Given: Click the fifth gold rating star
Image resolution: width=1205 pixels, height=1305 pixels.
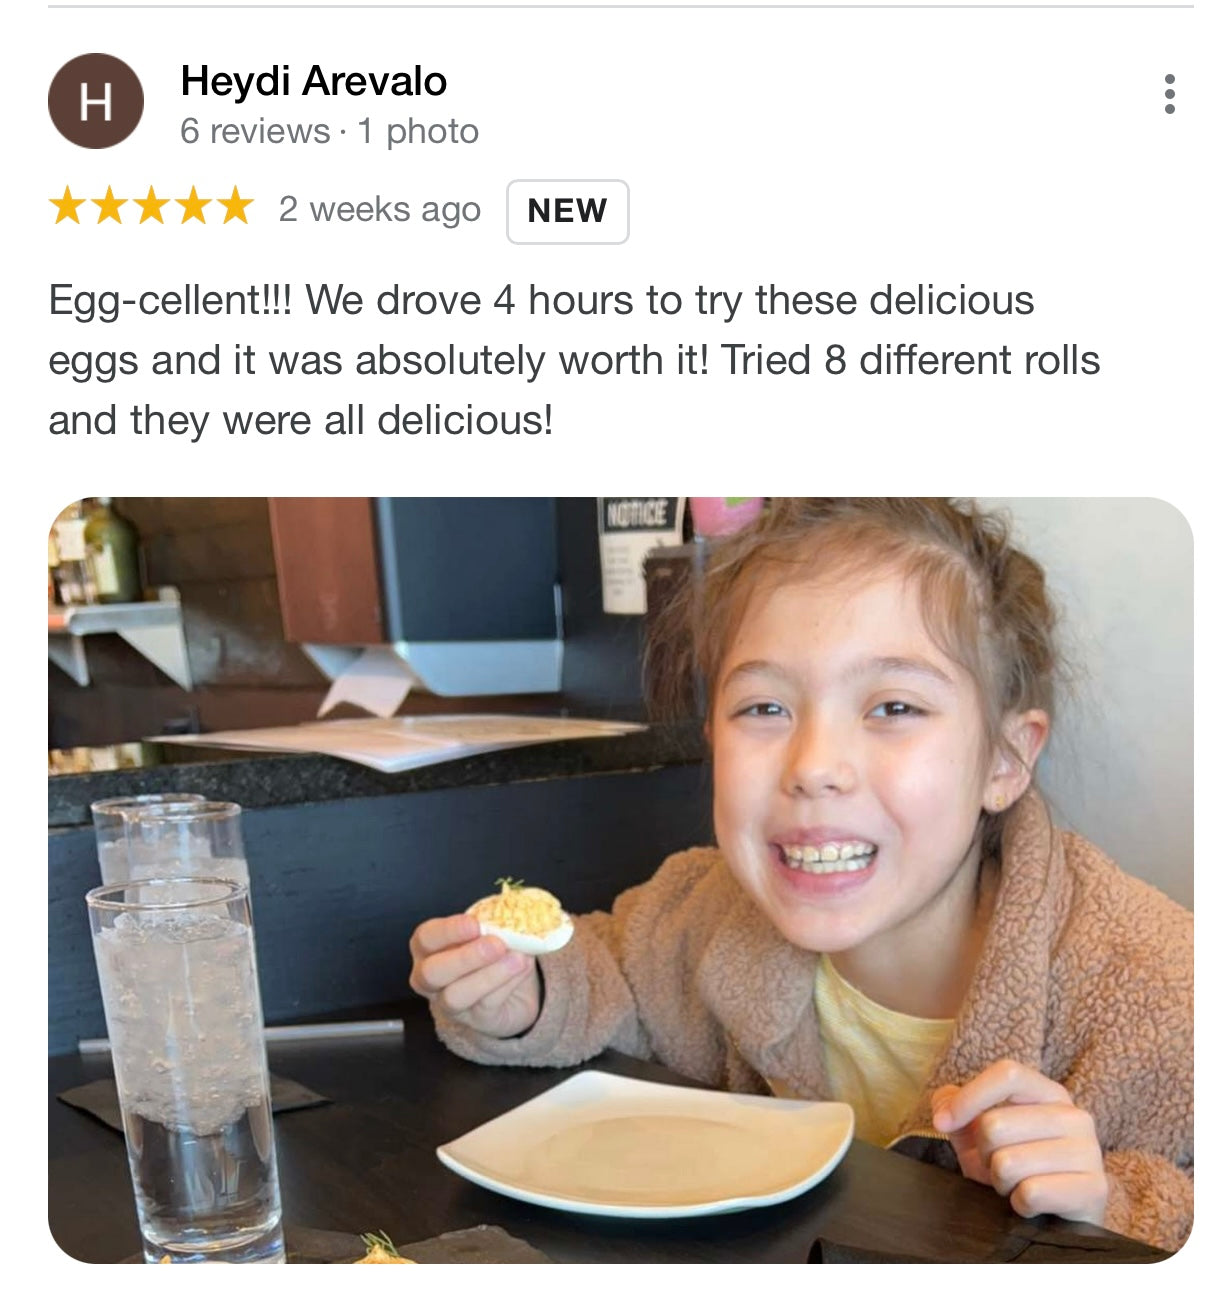Looking at the screenshot, I should pos(235,206).
